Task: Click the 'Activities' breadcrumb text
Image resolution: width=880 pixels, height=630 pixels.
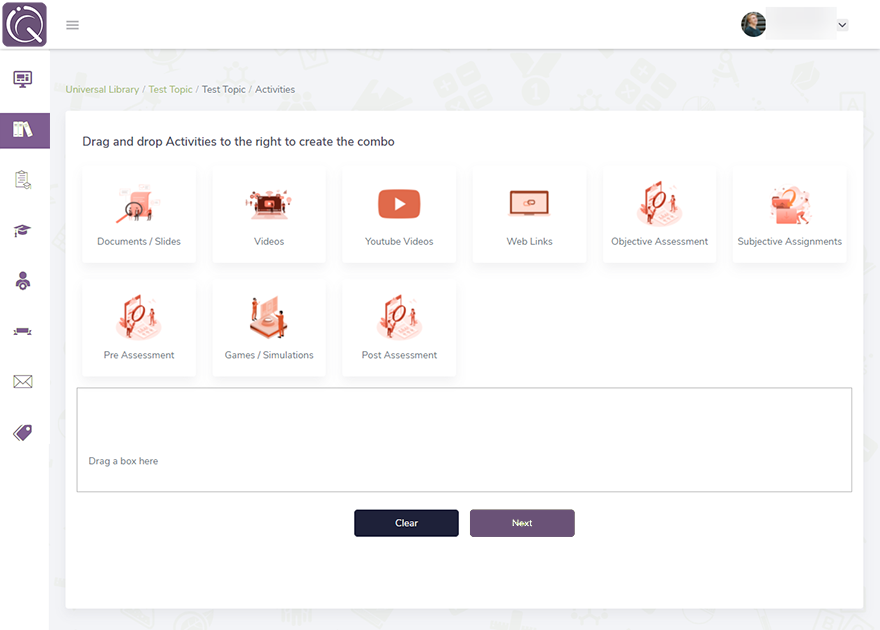Action: (275, 89)
